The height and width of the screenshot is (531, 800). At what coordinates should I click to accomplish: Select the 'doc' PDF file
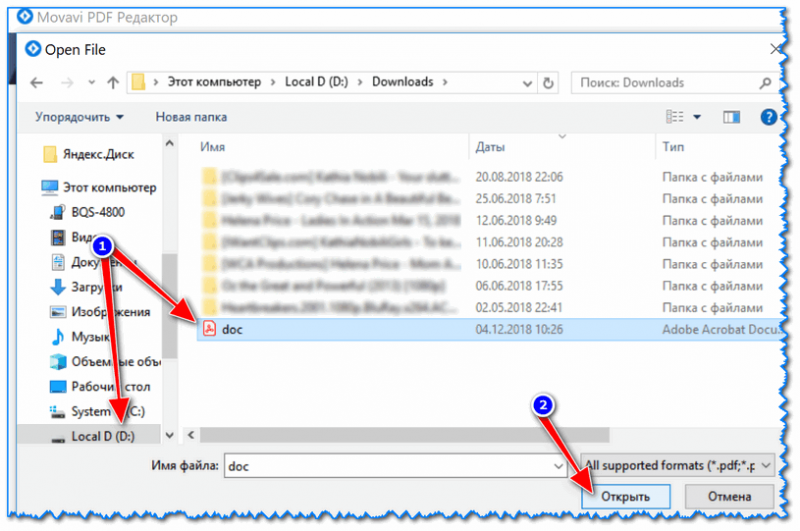pyautogui.click(x=488, y=330)
